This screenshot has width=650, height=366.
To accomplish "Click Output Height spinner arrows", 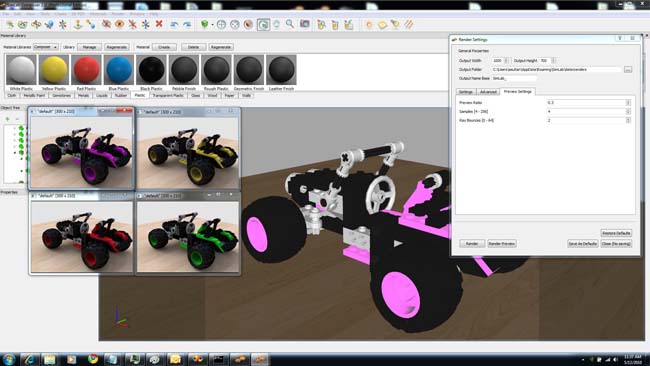I will click(553, 61).
